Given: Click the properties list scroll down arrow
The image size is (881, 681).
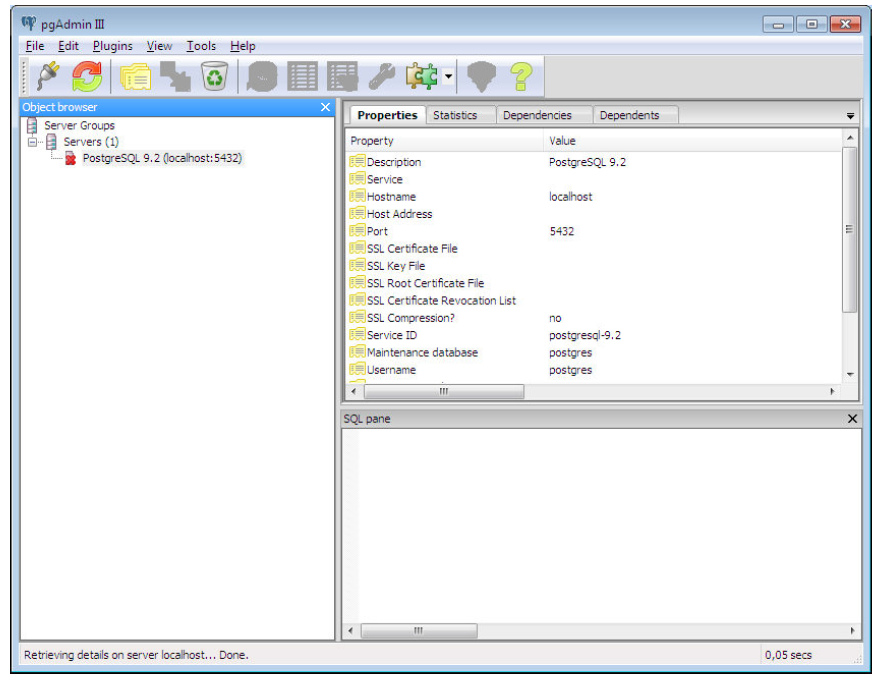Looking at the screenshot, I should coord(850,375).
